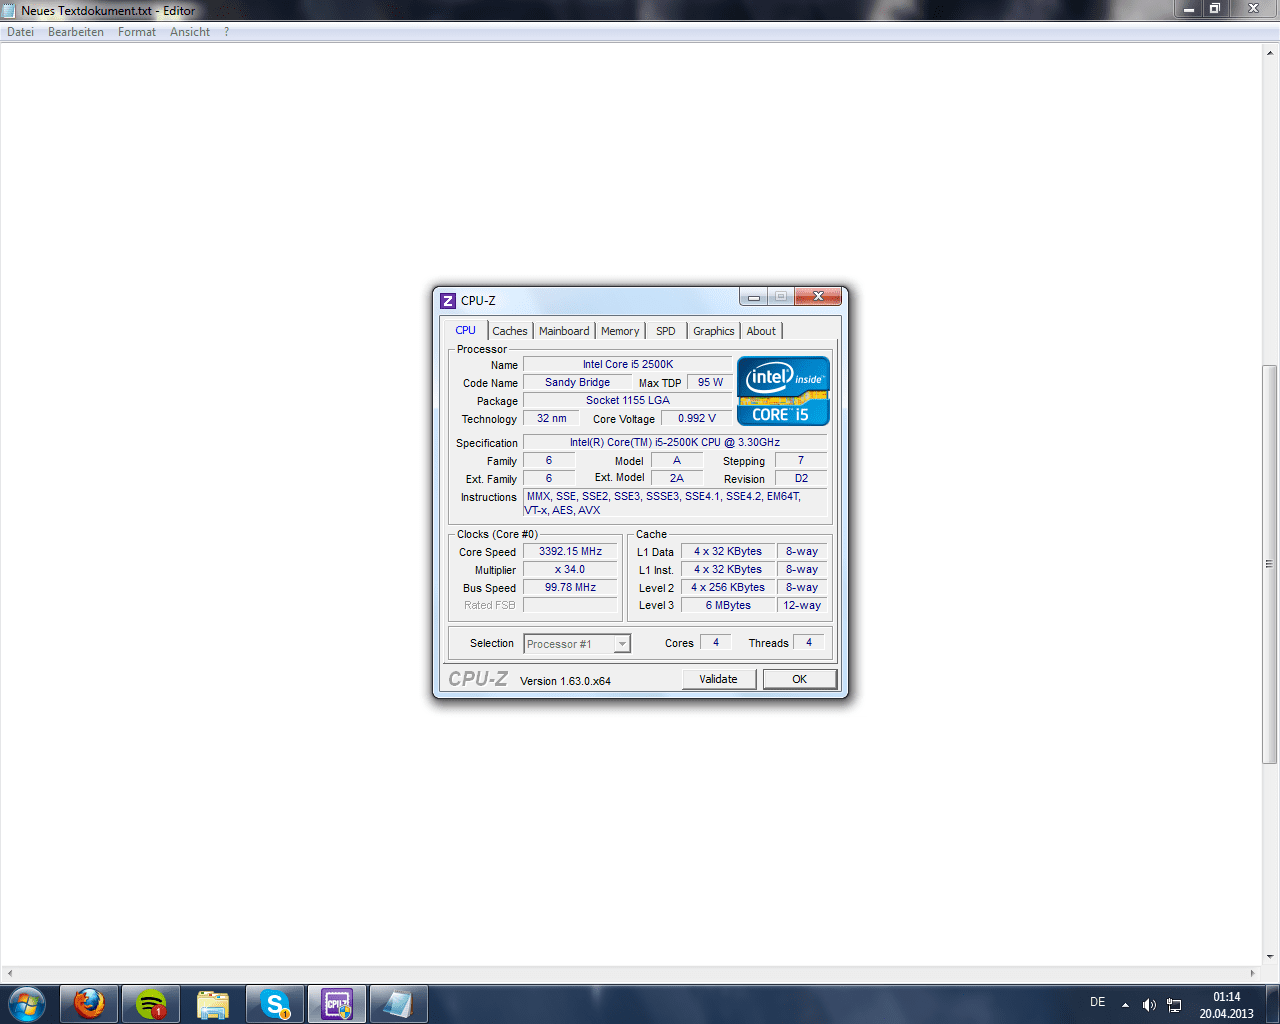Click the L1 Data value 4 x 32 KBytes
Image resolution: width=1280 pixels, height=1024 pixels.
728,551
